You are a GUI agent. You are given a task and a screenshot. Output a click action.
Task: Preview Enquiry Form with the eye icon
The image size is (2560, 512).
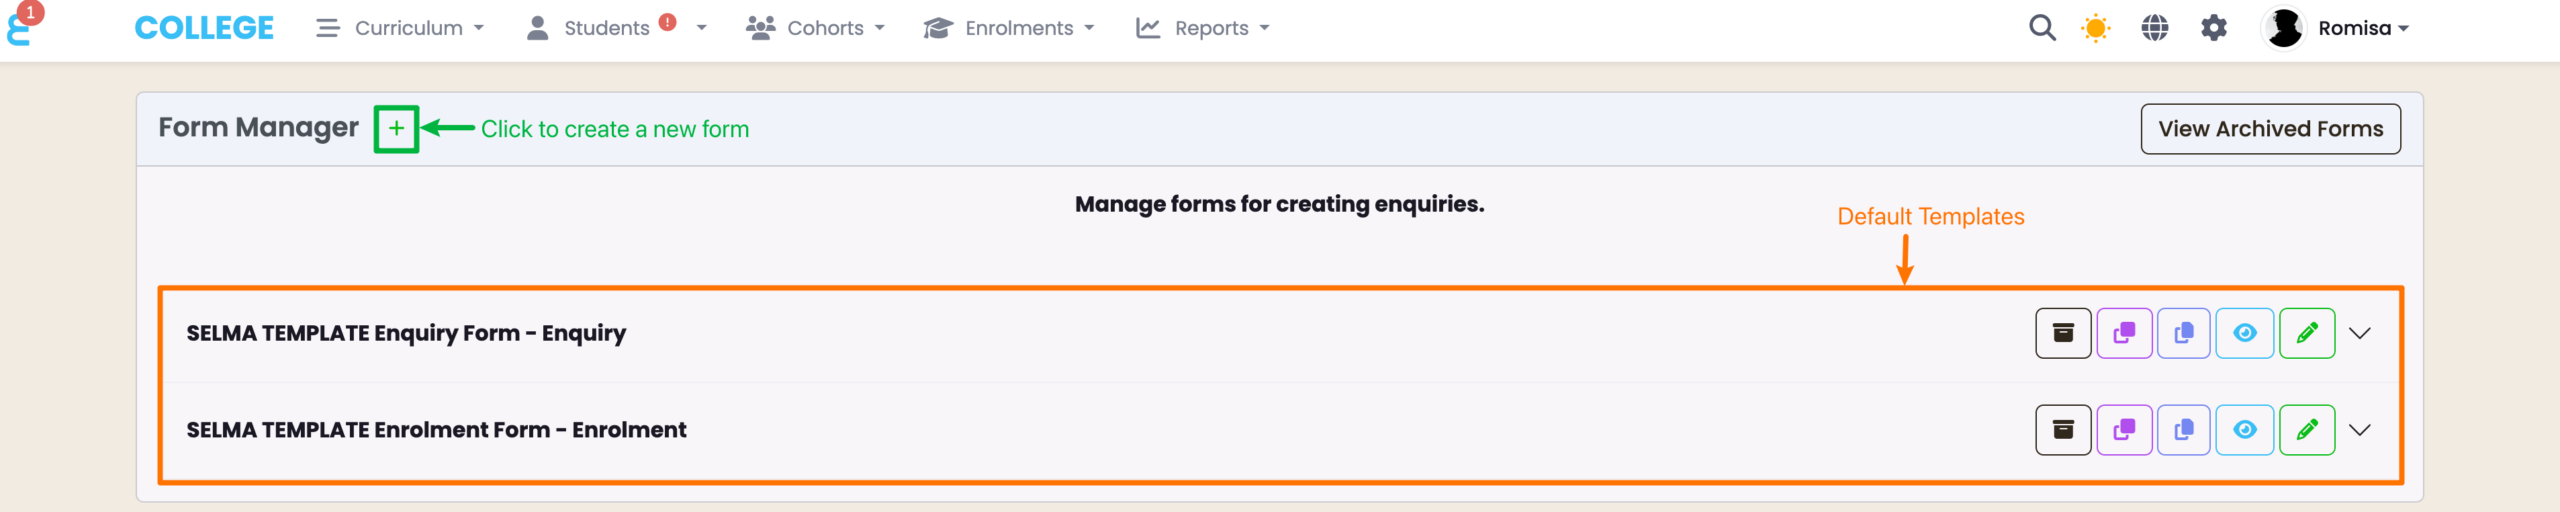pyautogui.click(x=2245, y=333)
